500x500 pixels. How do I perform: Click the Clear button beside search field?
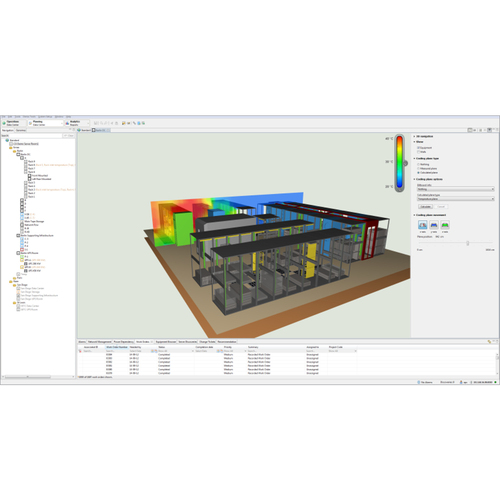pyautogui.click(x=69, y=136)
